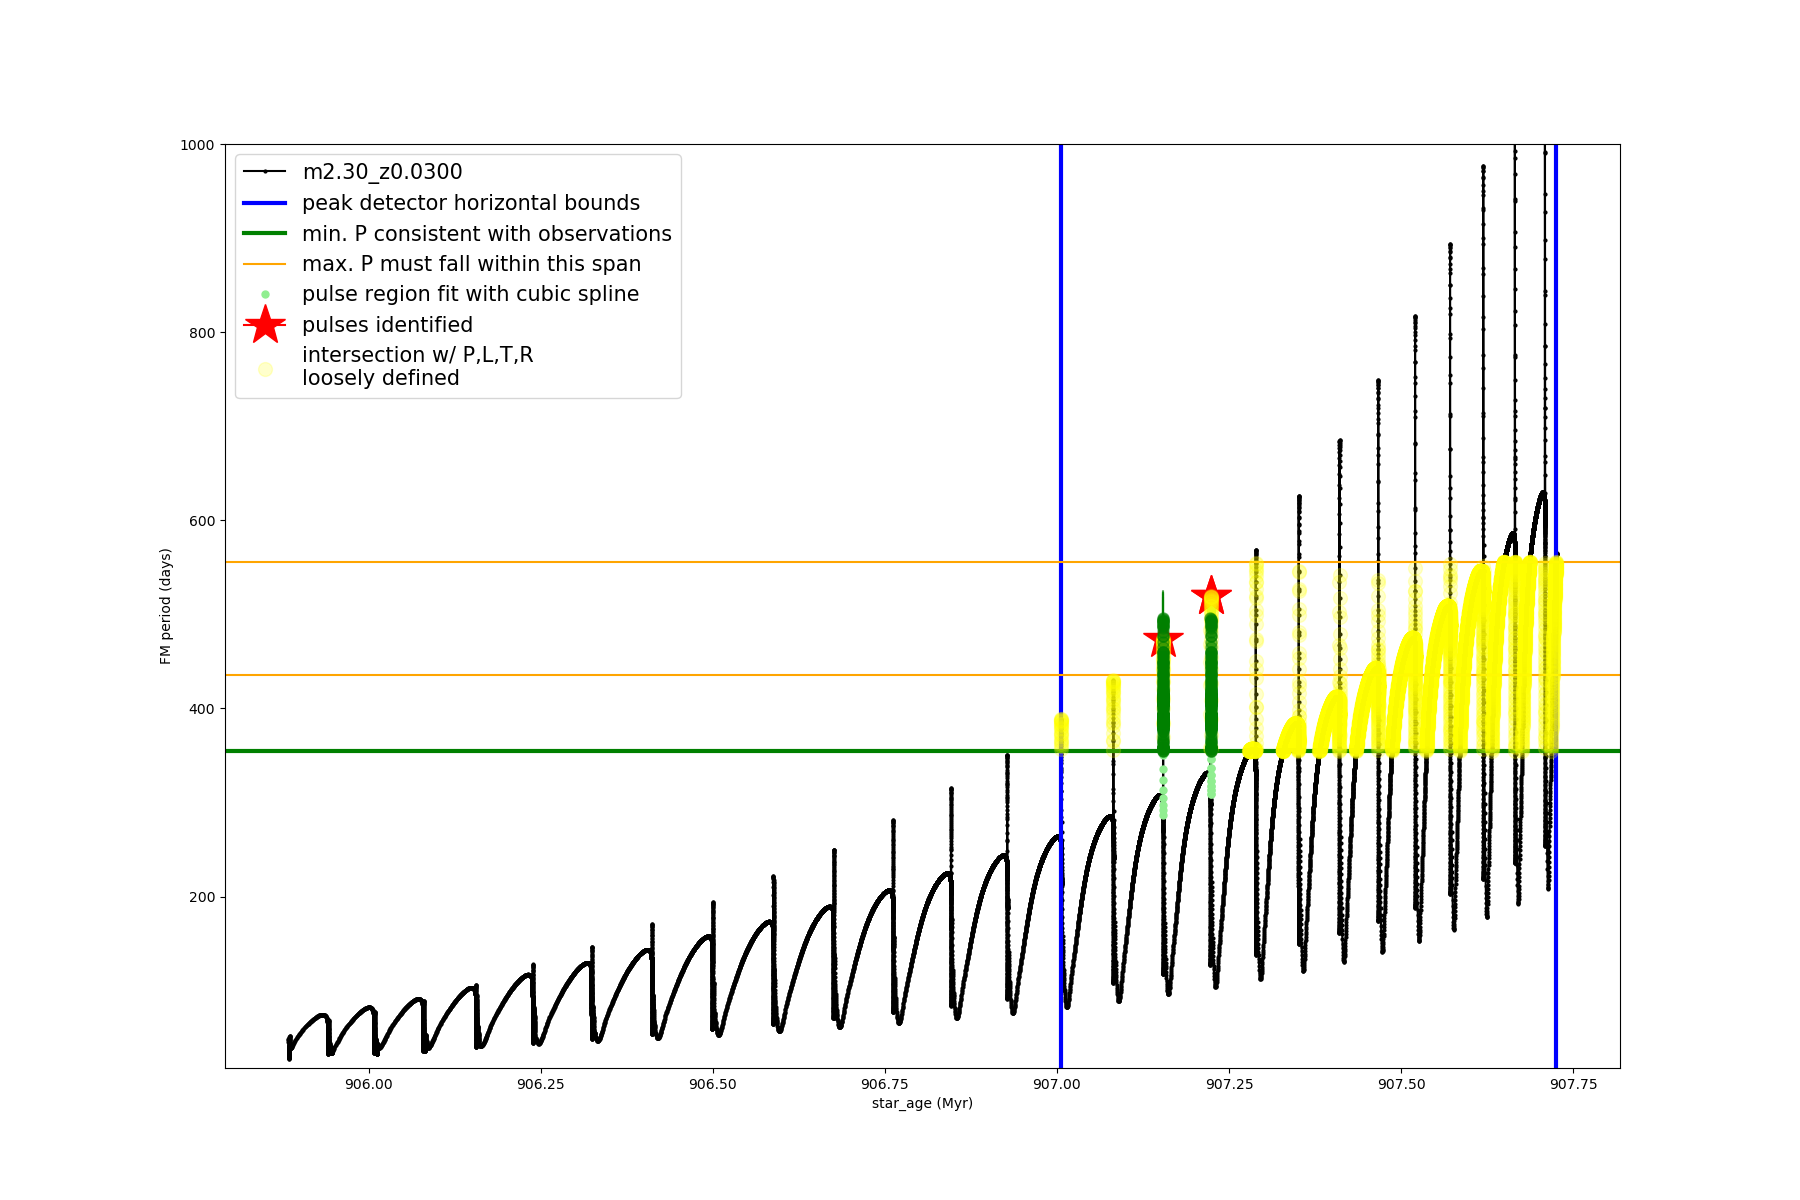
Task: Click the blue line sample in the legend
Action: [x=265, y=203]
